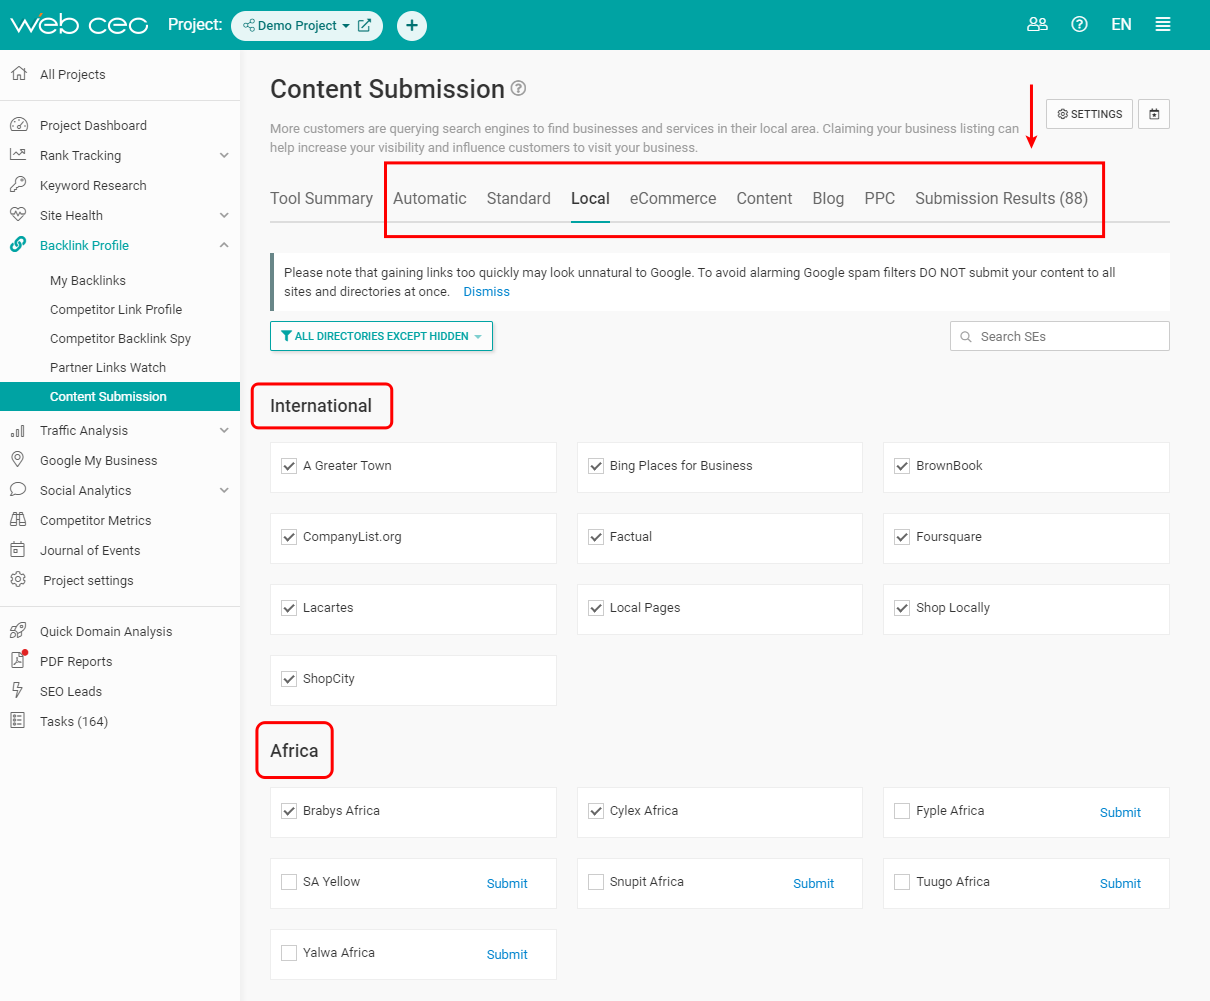This screenshot has width=1210, height=1001.
Task: Open the help question mark icon in header
Action: [1079, 25]
